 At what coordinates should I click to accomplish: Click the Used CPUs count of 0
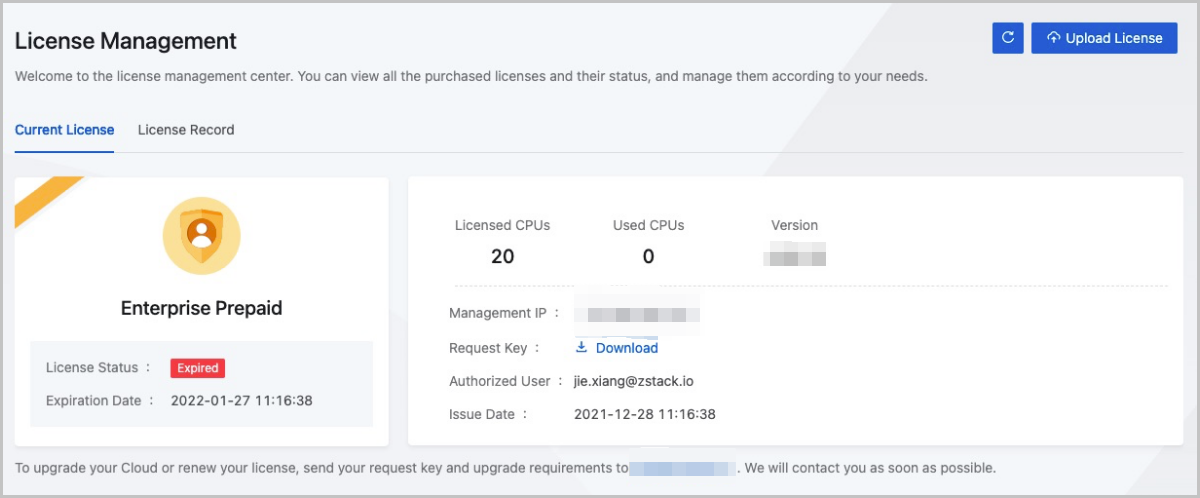coord(648,257)
